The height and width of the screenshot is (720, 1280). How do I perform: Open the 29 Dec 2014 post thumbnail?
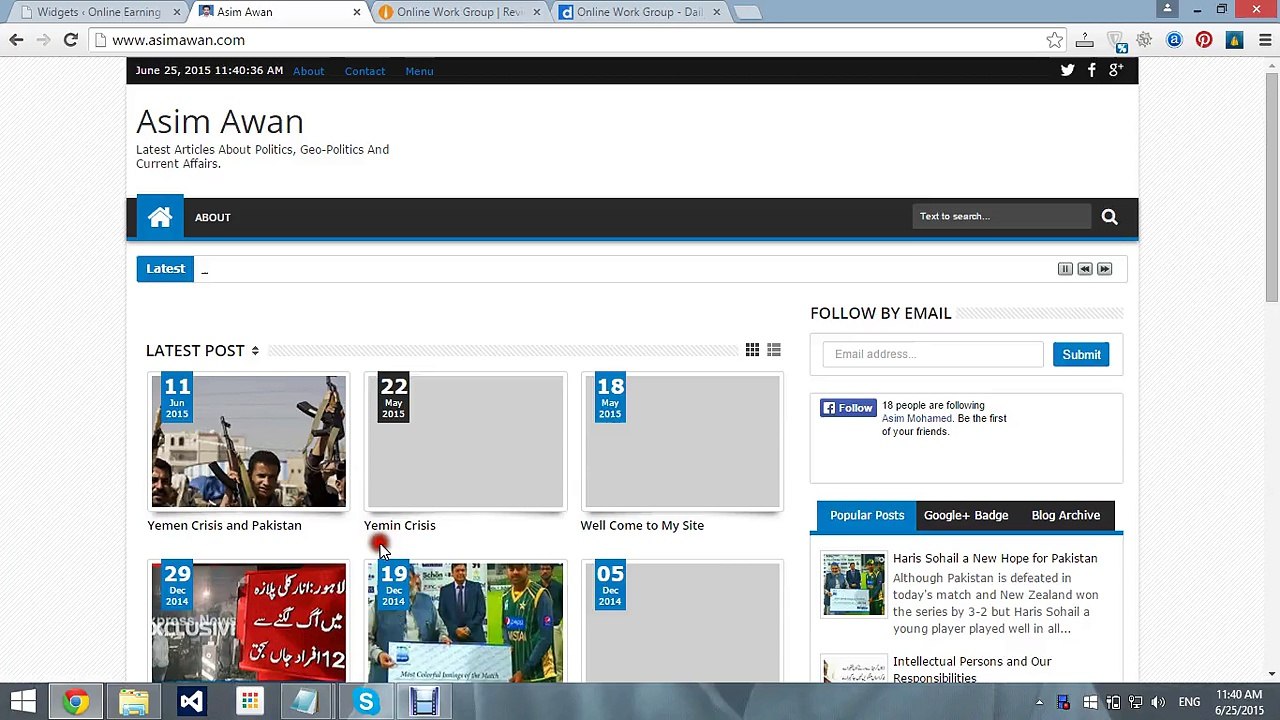pyautogui.click(x=248, y=622)
